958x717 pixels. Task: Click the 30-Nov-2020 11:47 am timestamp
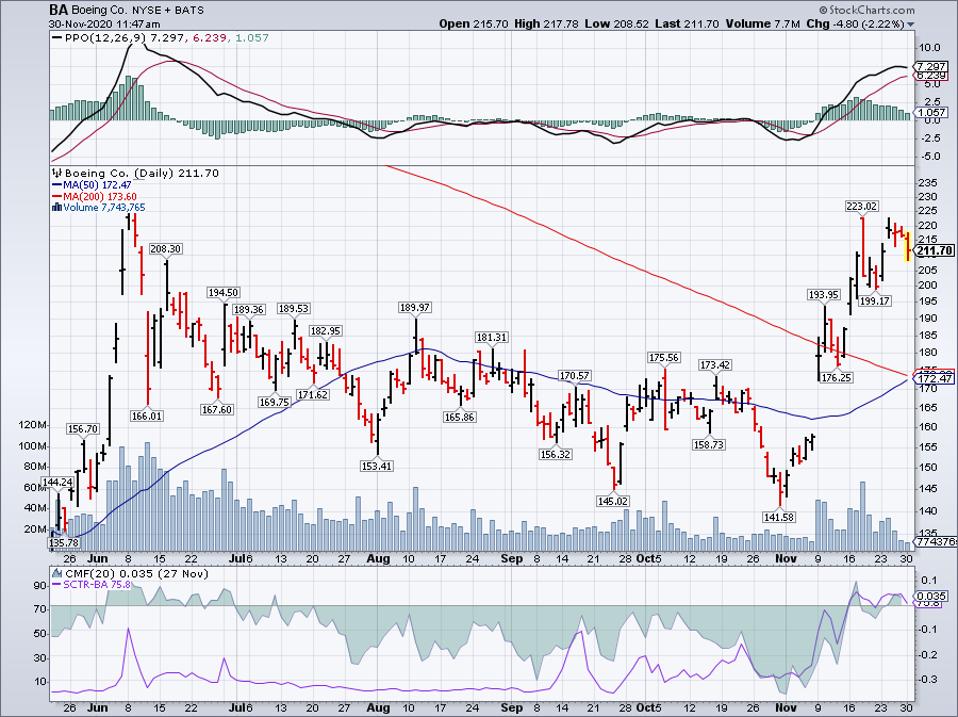point(105,24)
